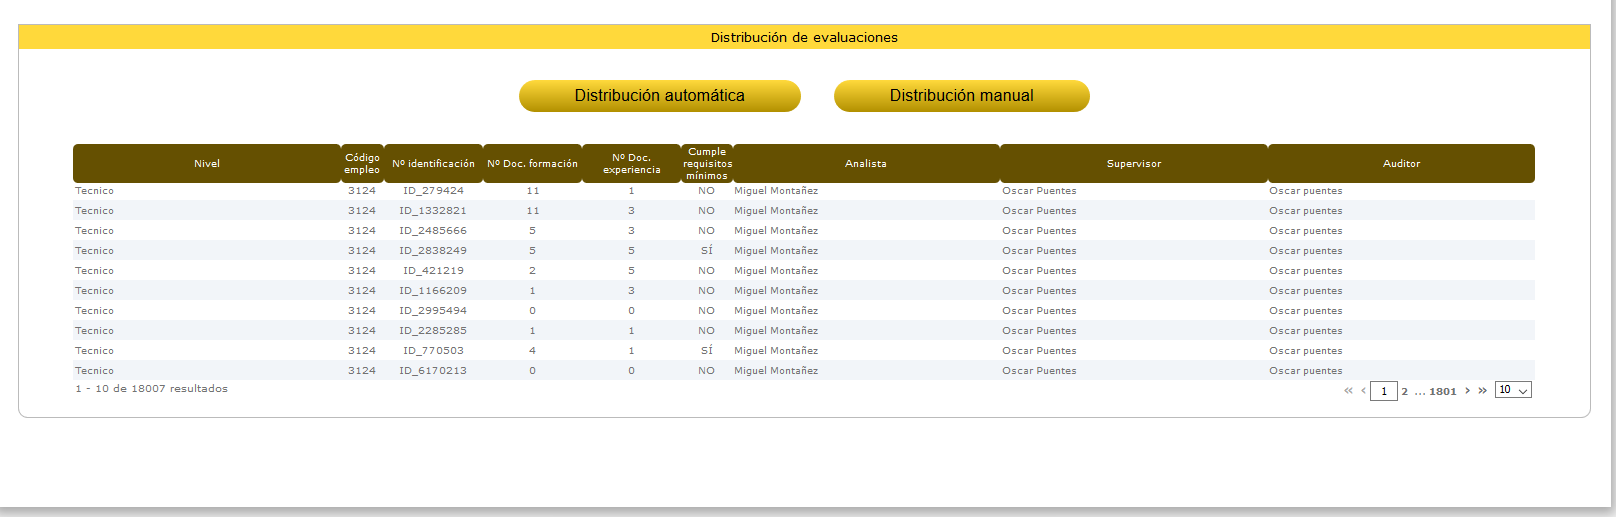Select the row with ID_2838249

(433, 251)
